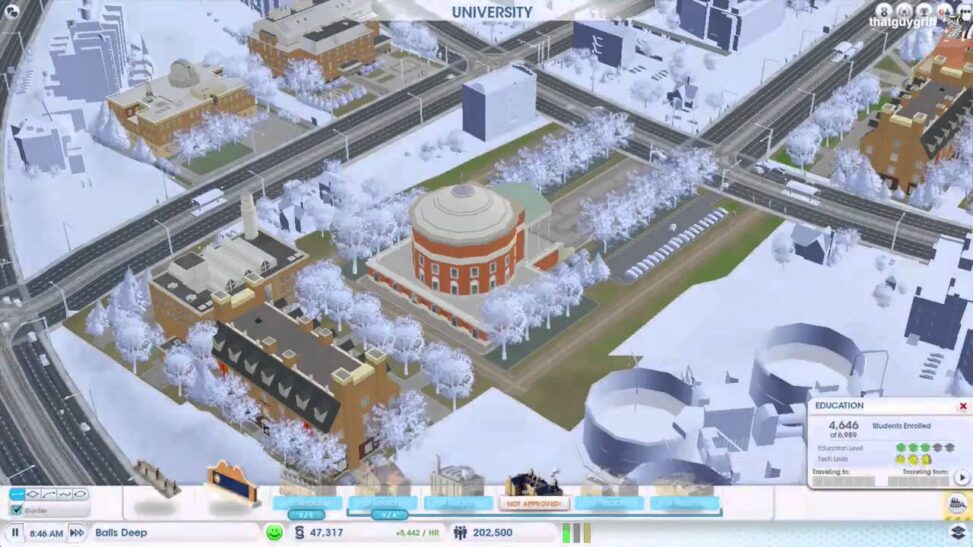Click the Tech Level rating icons
The height and width of the screenshot is (547, 973).
click(x=913, y=459)
